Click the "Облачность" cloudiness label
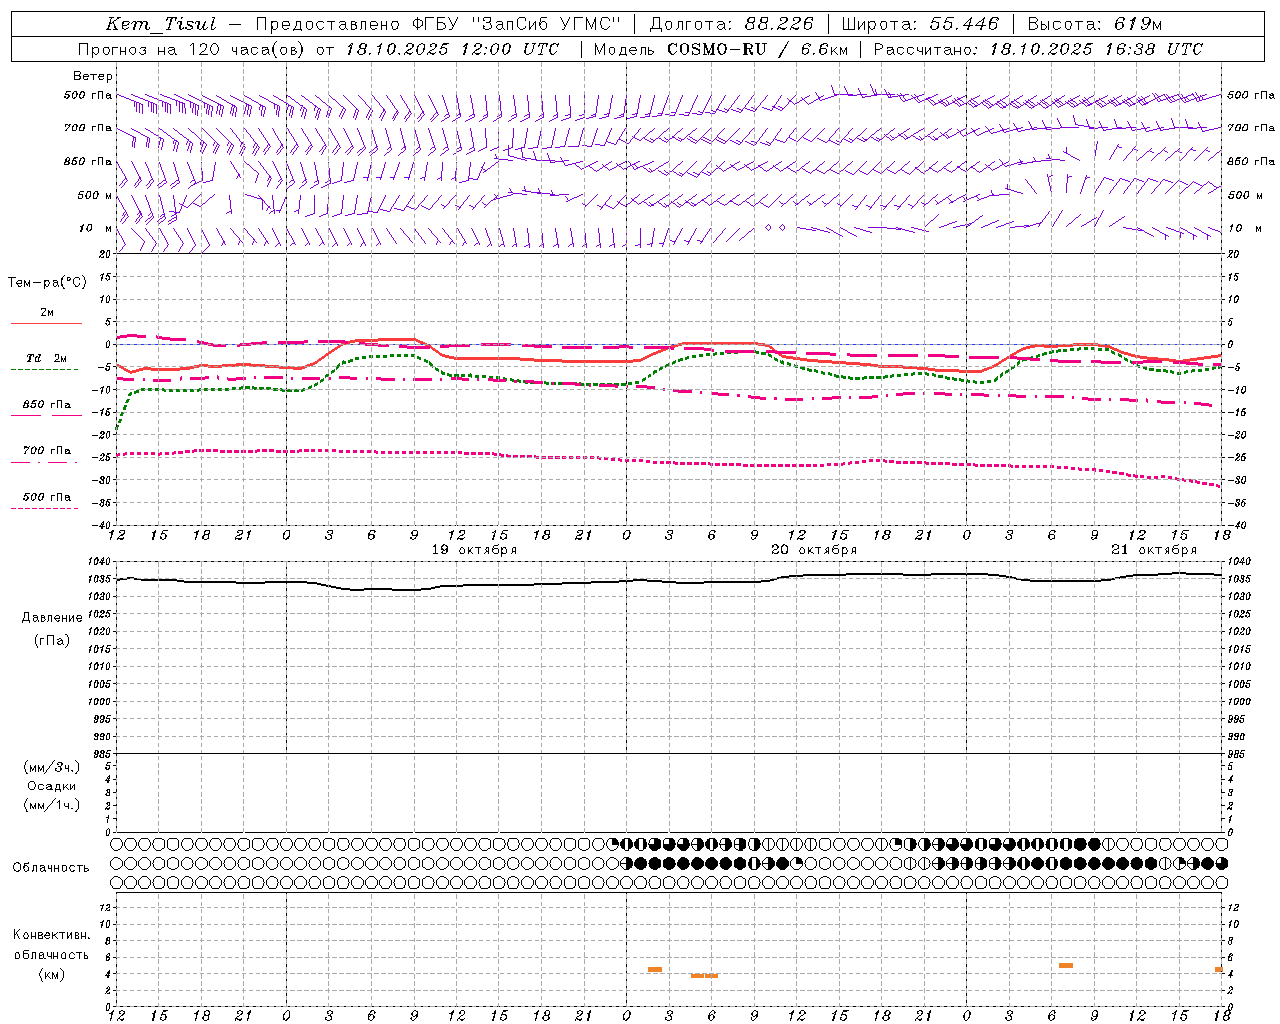Viewport: 1280px width, 1024px height. [51, 867]
